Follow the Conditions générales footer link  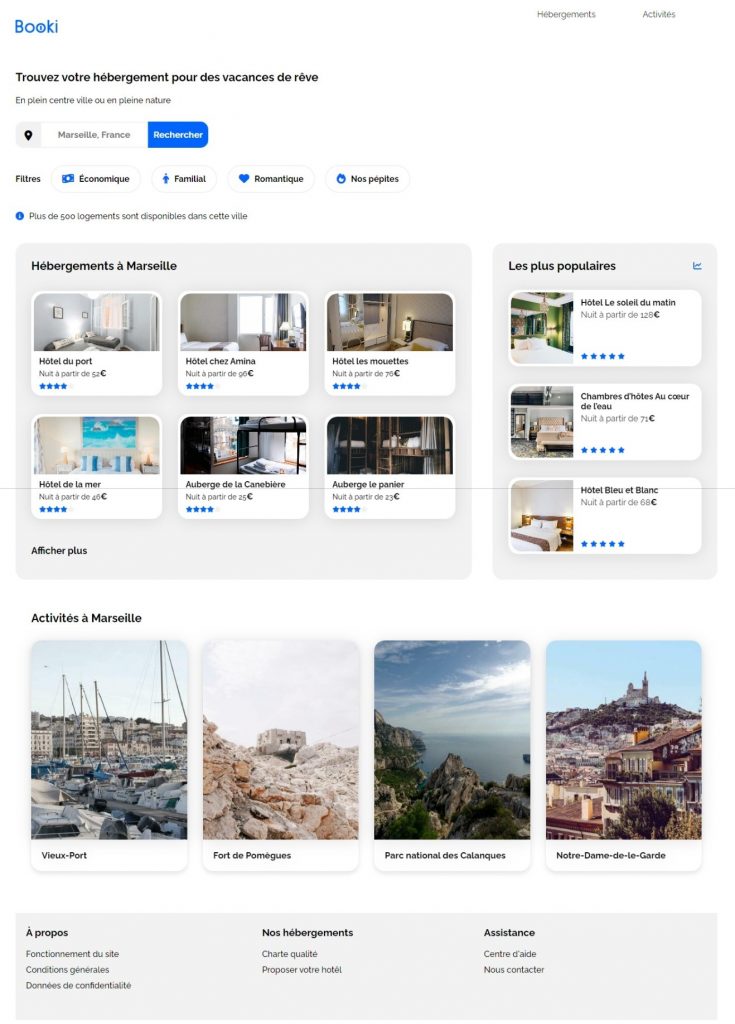click(x=68, y=970)
